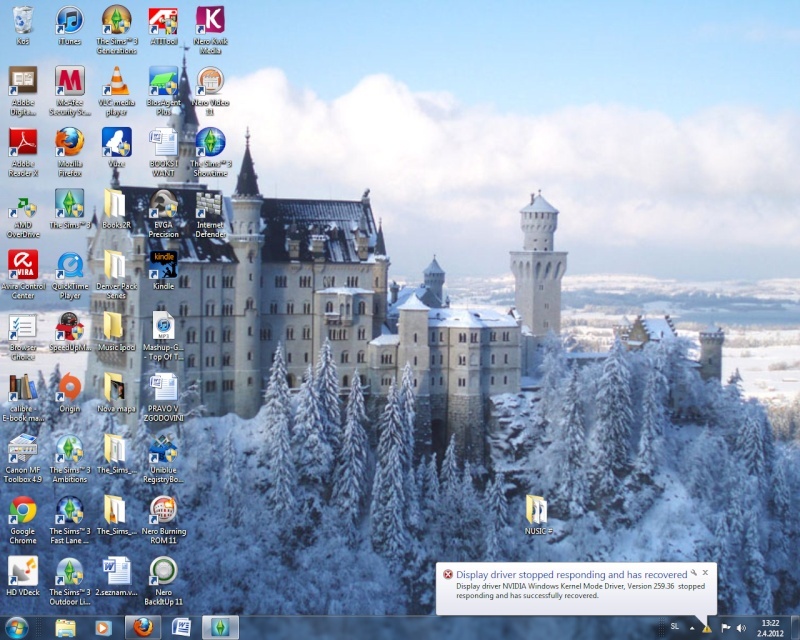The height and width of the screenshot is (640, 800).
Task: Click the calibre E-book management icon
Action: (22, 397)
